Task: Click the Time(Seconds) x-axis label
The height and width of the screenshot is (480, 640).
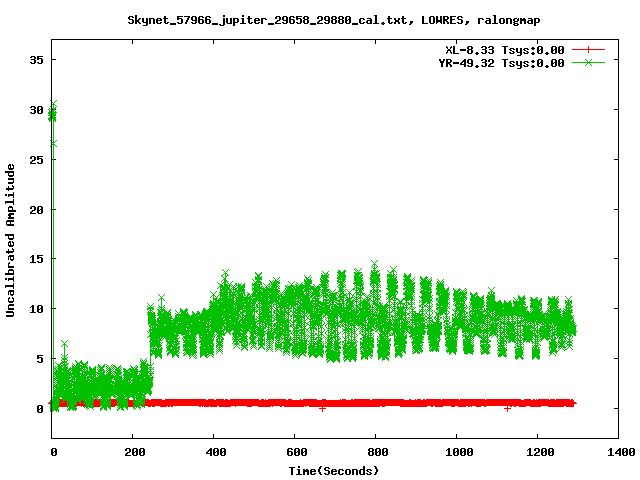Action: [x=333, y=471]
